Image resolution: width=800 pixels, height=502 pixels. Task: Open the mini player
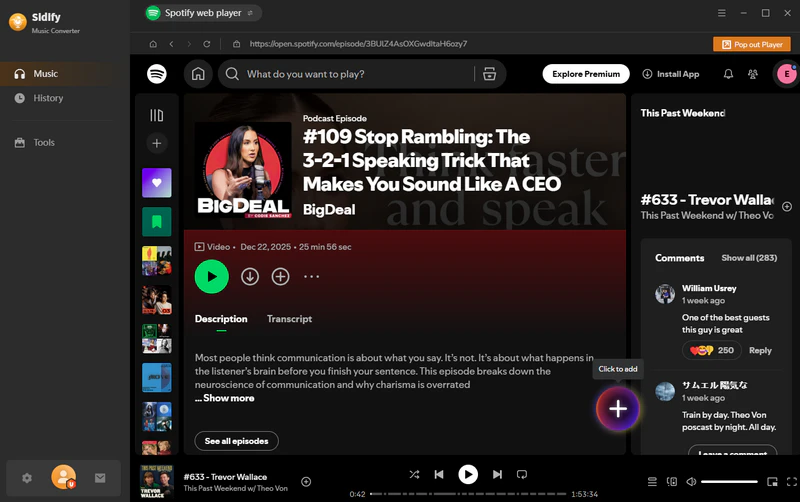pos(772,482)
